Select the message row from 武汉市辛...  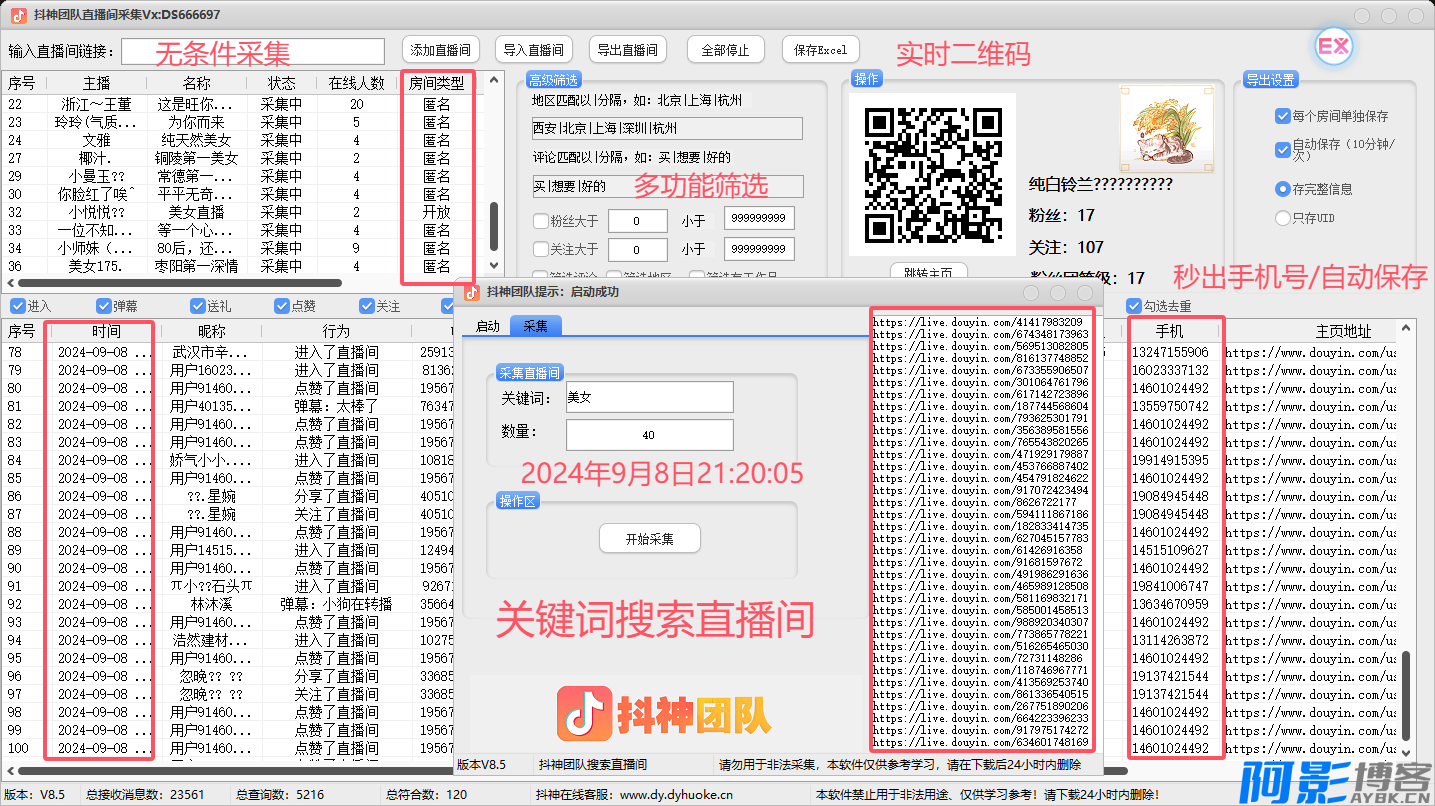228,352
